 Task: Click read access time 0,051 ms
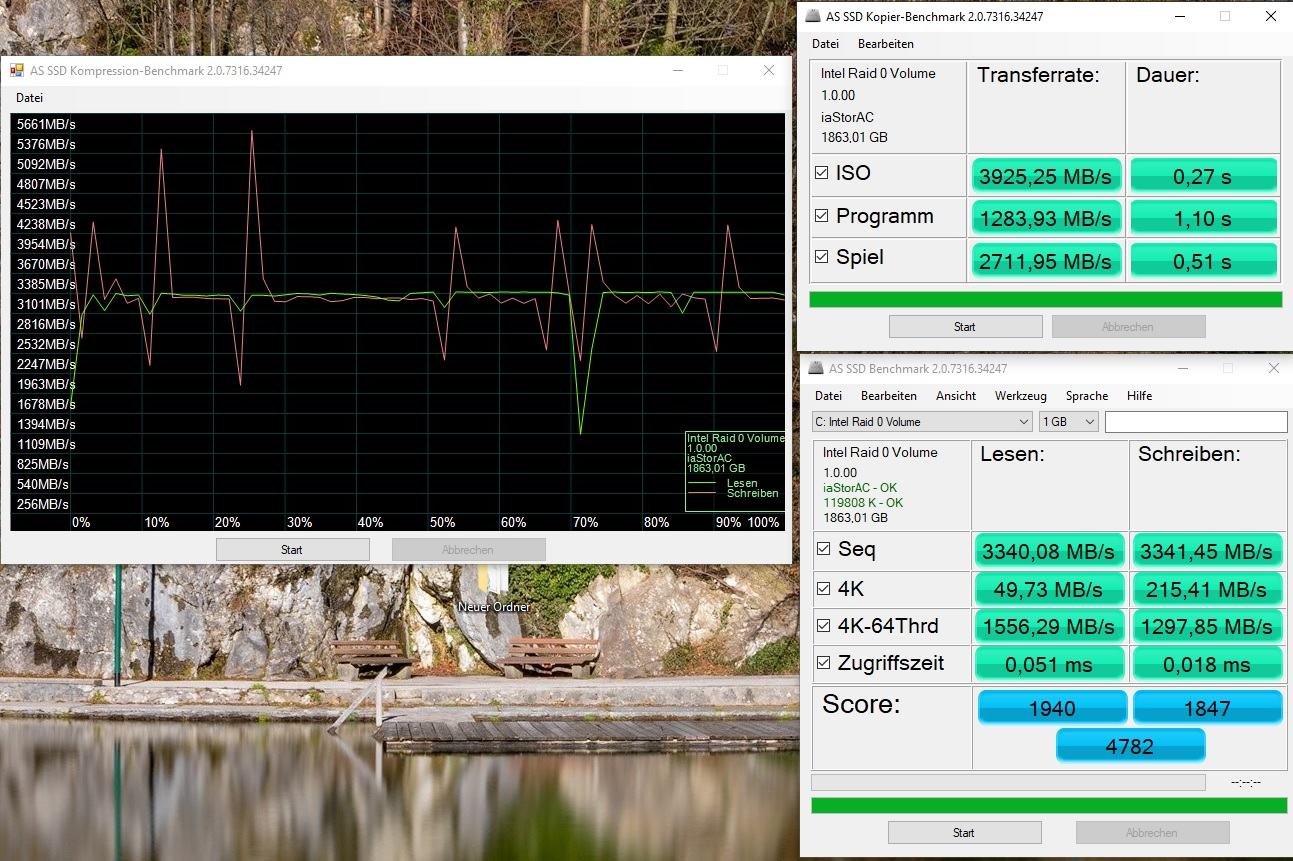[x=1049, y=664]
